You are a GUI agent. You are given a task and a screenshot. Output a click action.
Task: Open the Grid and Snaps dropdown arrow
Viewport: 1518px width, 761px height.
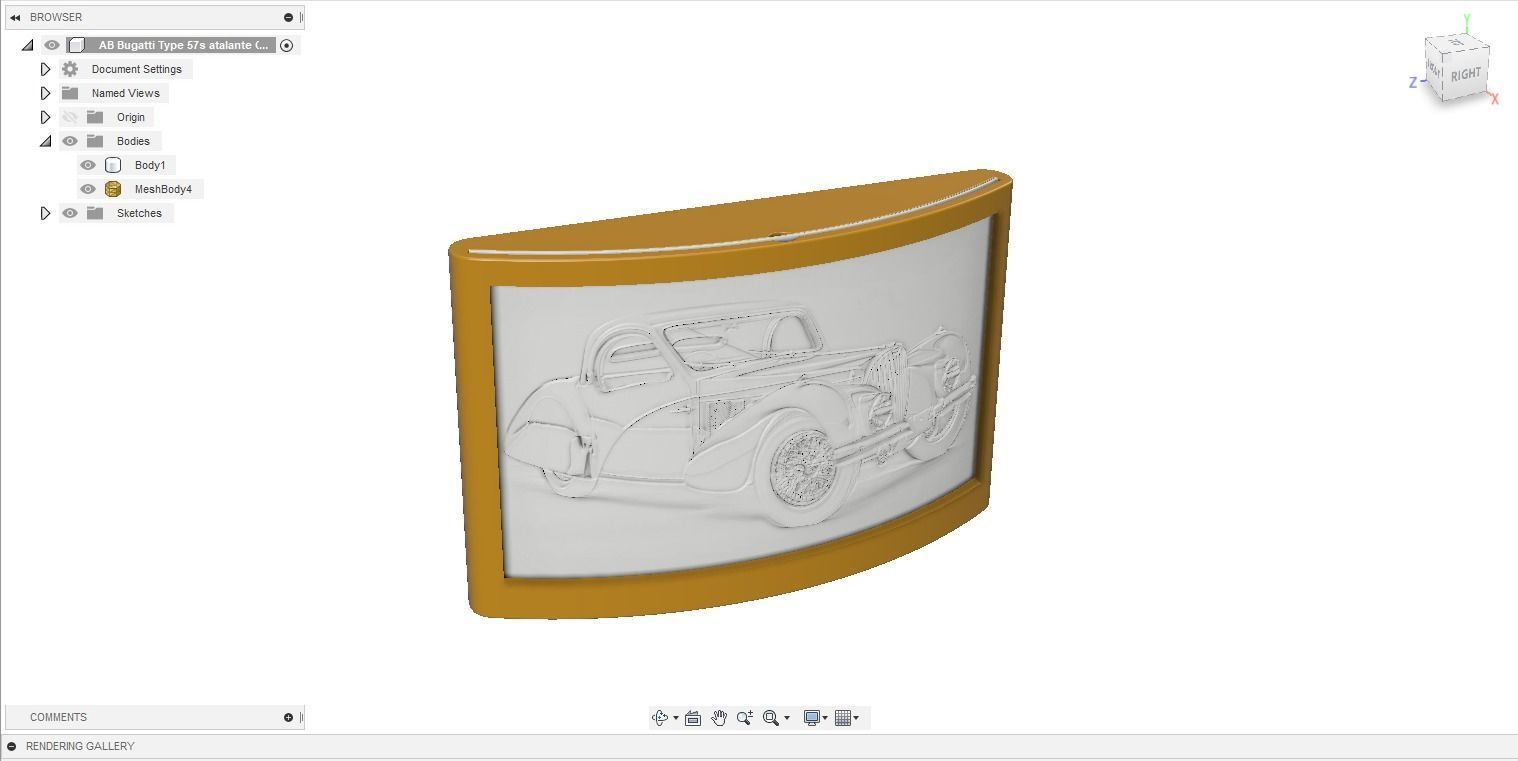[x=856, y=718]
